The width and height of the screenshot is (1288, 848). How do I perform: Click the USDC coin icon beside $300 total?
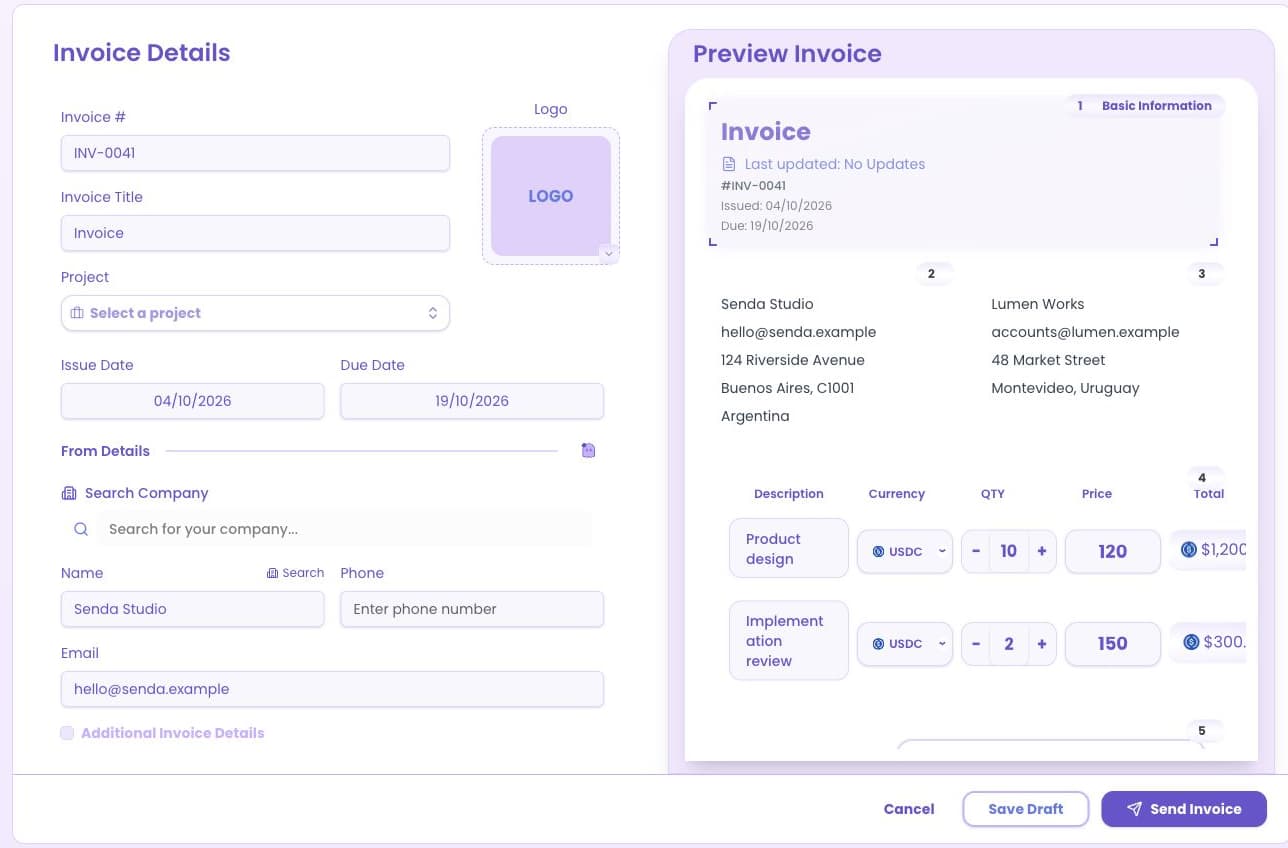pyautogui.click(x=1191, y=642)
